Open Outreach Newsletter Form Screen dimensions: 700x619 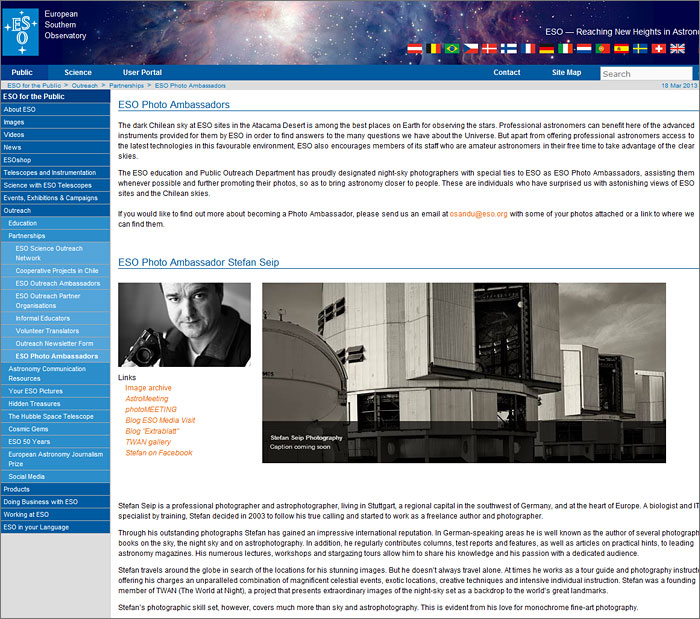pyautogui.click(x=55, y=344)
